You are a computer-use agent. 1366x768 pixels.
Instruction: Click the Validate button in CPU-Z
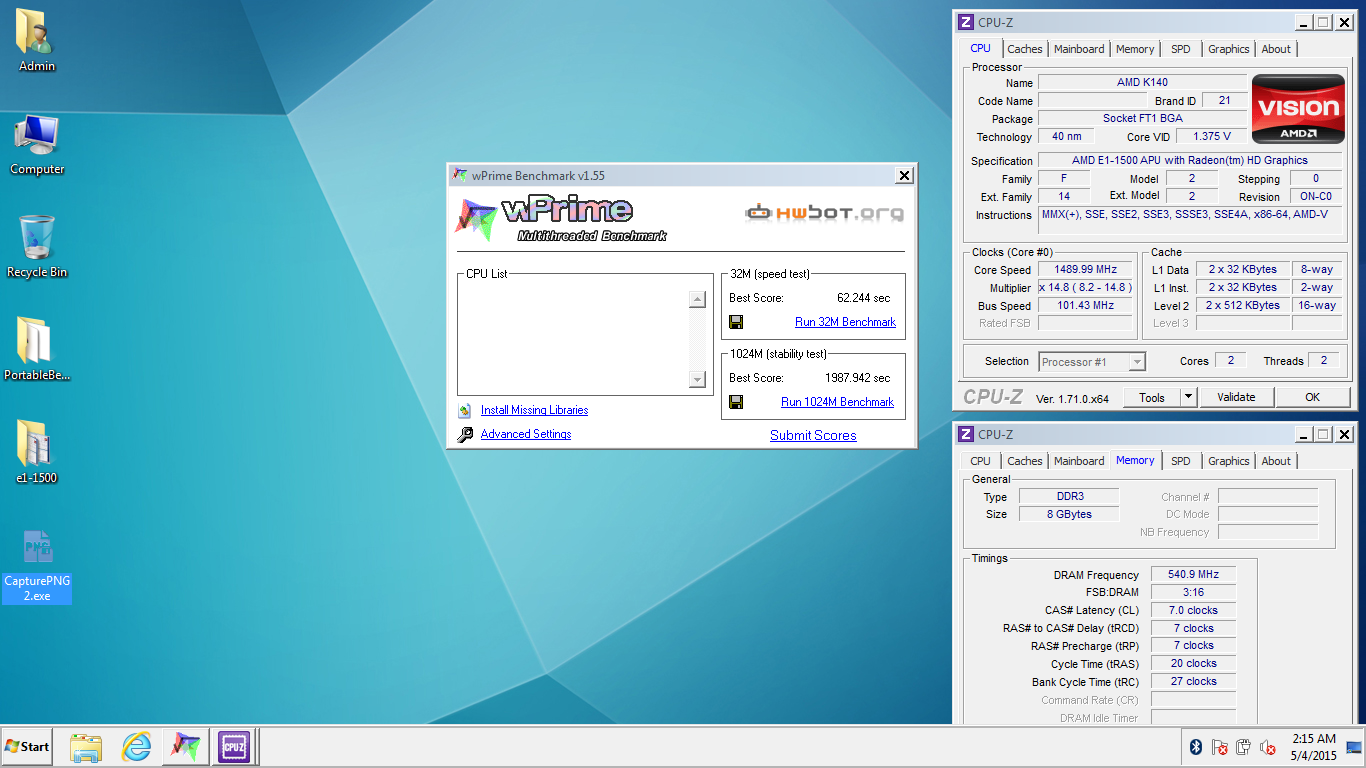[x=1236, y=397]
